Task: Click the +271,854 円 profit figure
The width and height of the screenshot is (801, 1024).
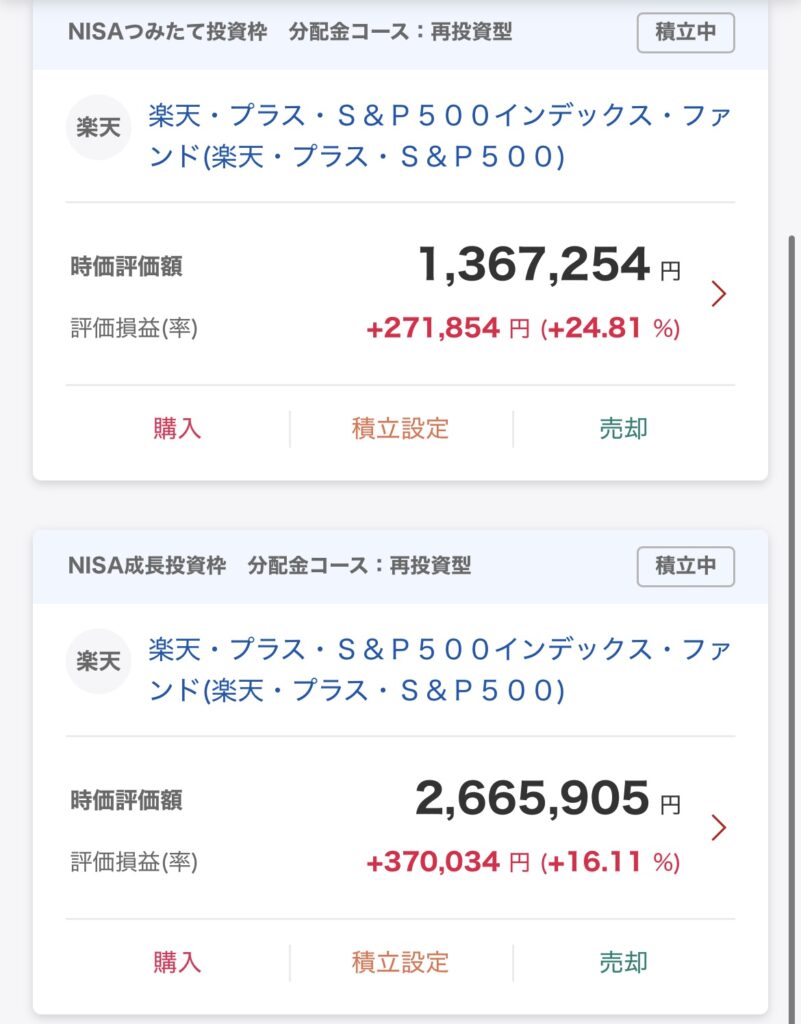Action: coord(448,329)
